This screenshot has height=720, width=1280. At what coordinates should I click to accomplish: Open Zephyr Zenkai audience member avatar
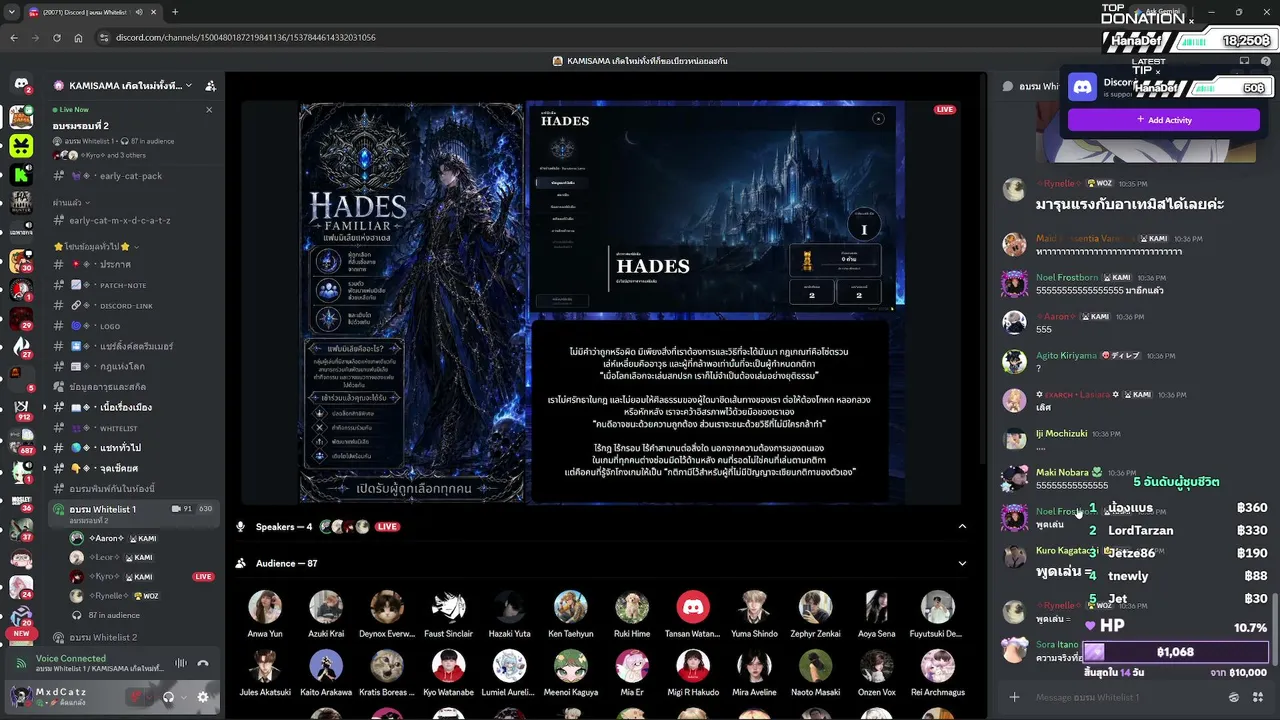815,606
